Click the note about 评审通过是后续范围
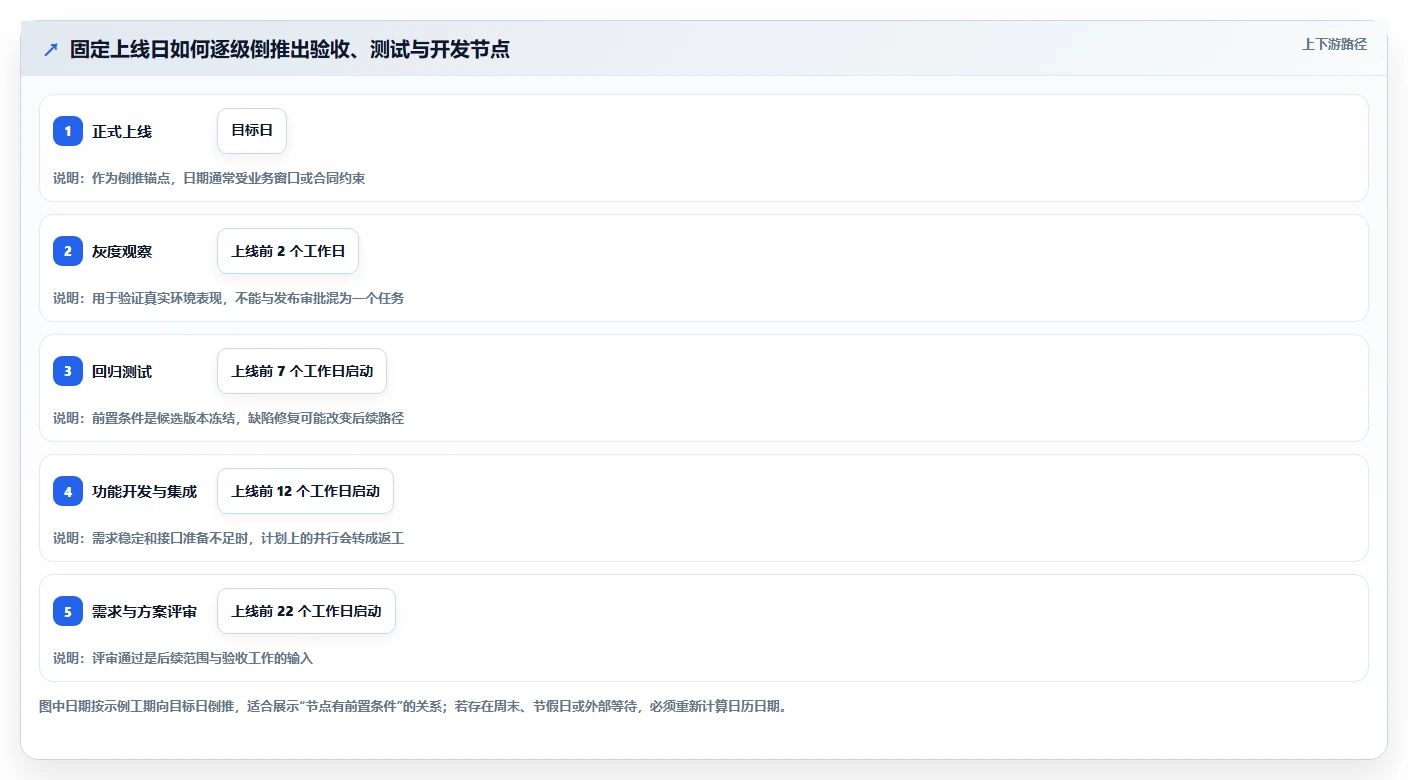 click(x=183, y=658)
